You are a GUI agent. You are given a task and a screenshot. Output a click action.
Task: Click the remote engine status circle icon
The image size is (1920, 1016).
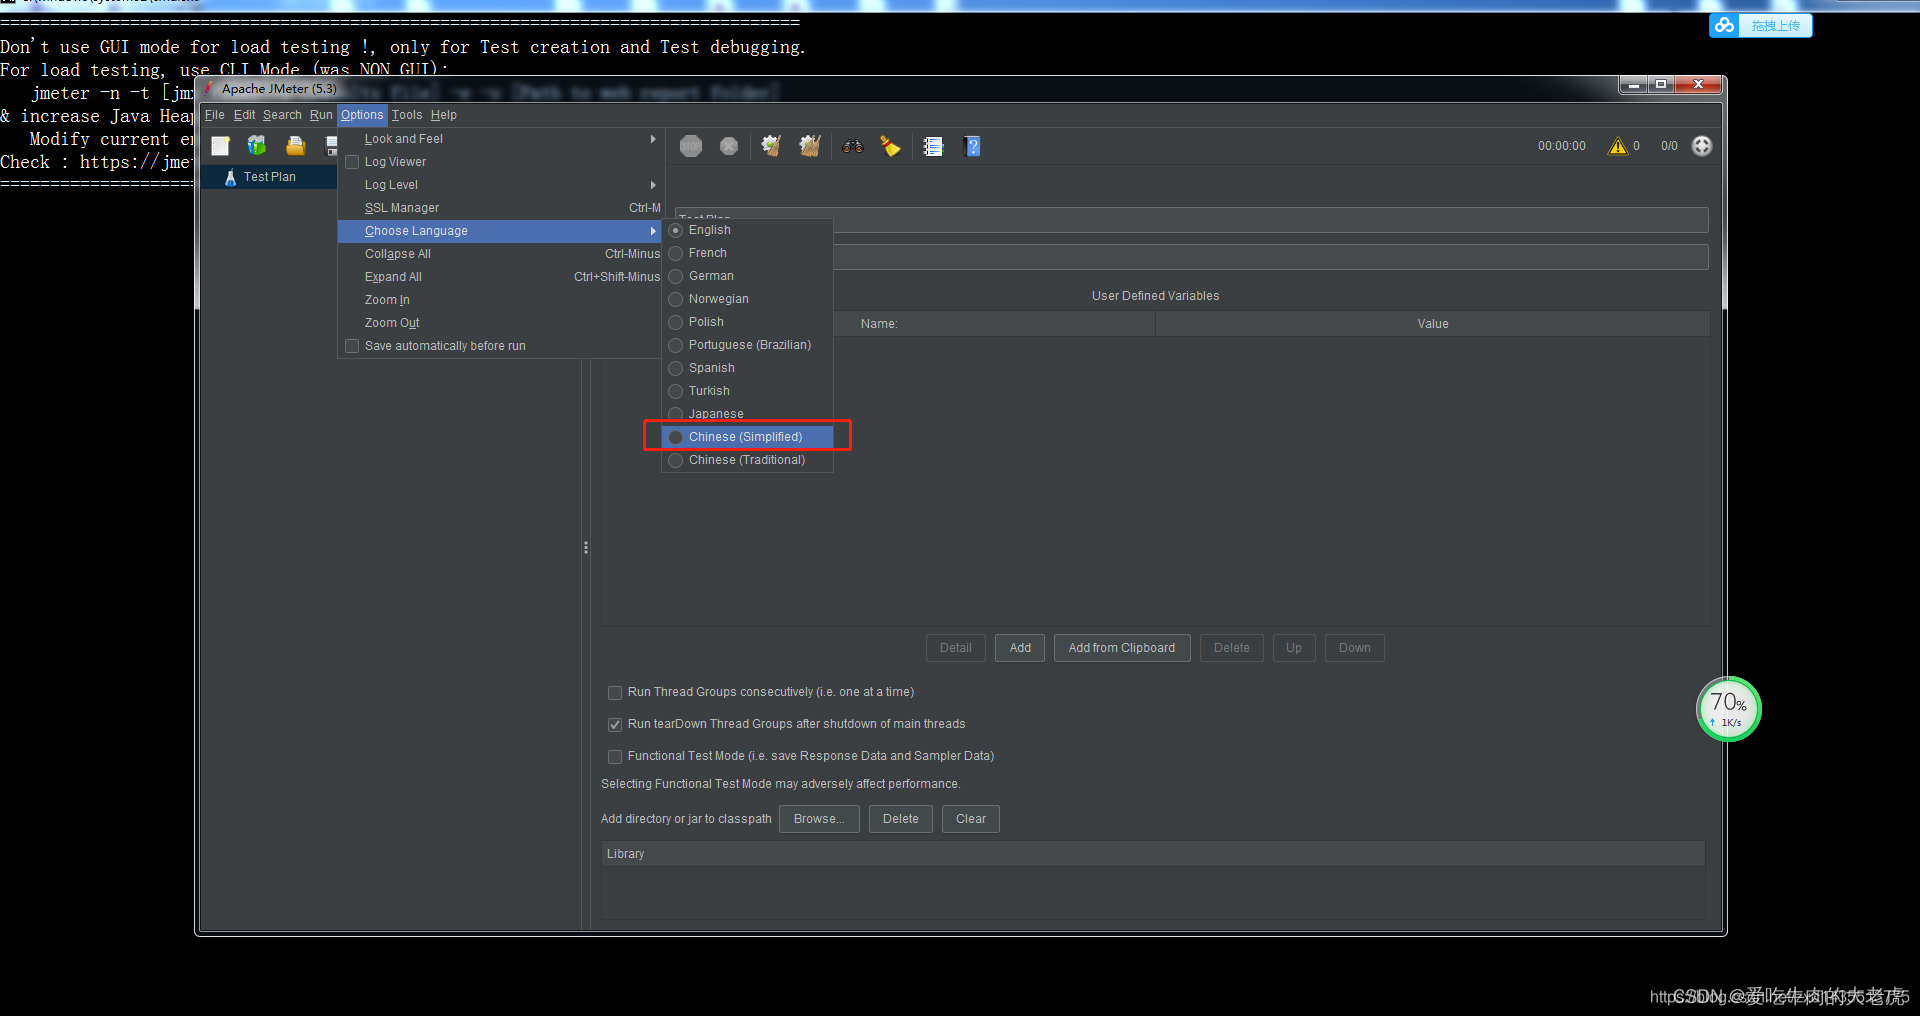1702,146
